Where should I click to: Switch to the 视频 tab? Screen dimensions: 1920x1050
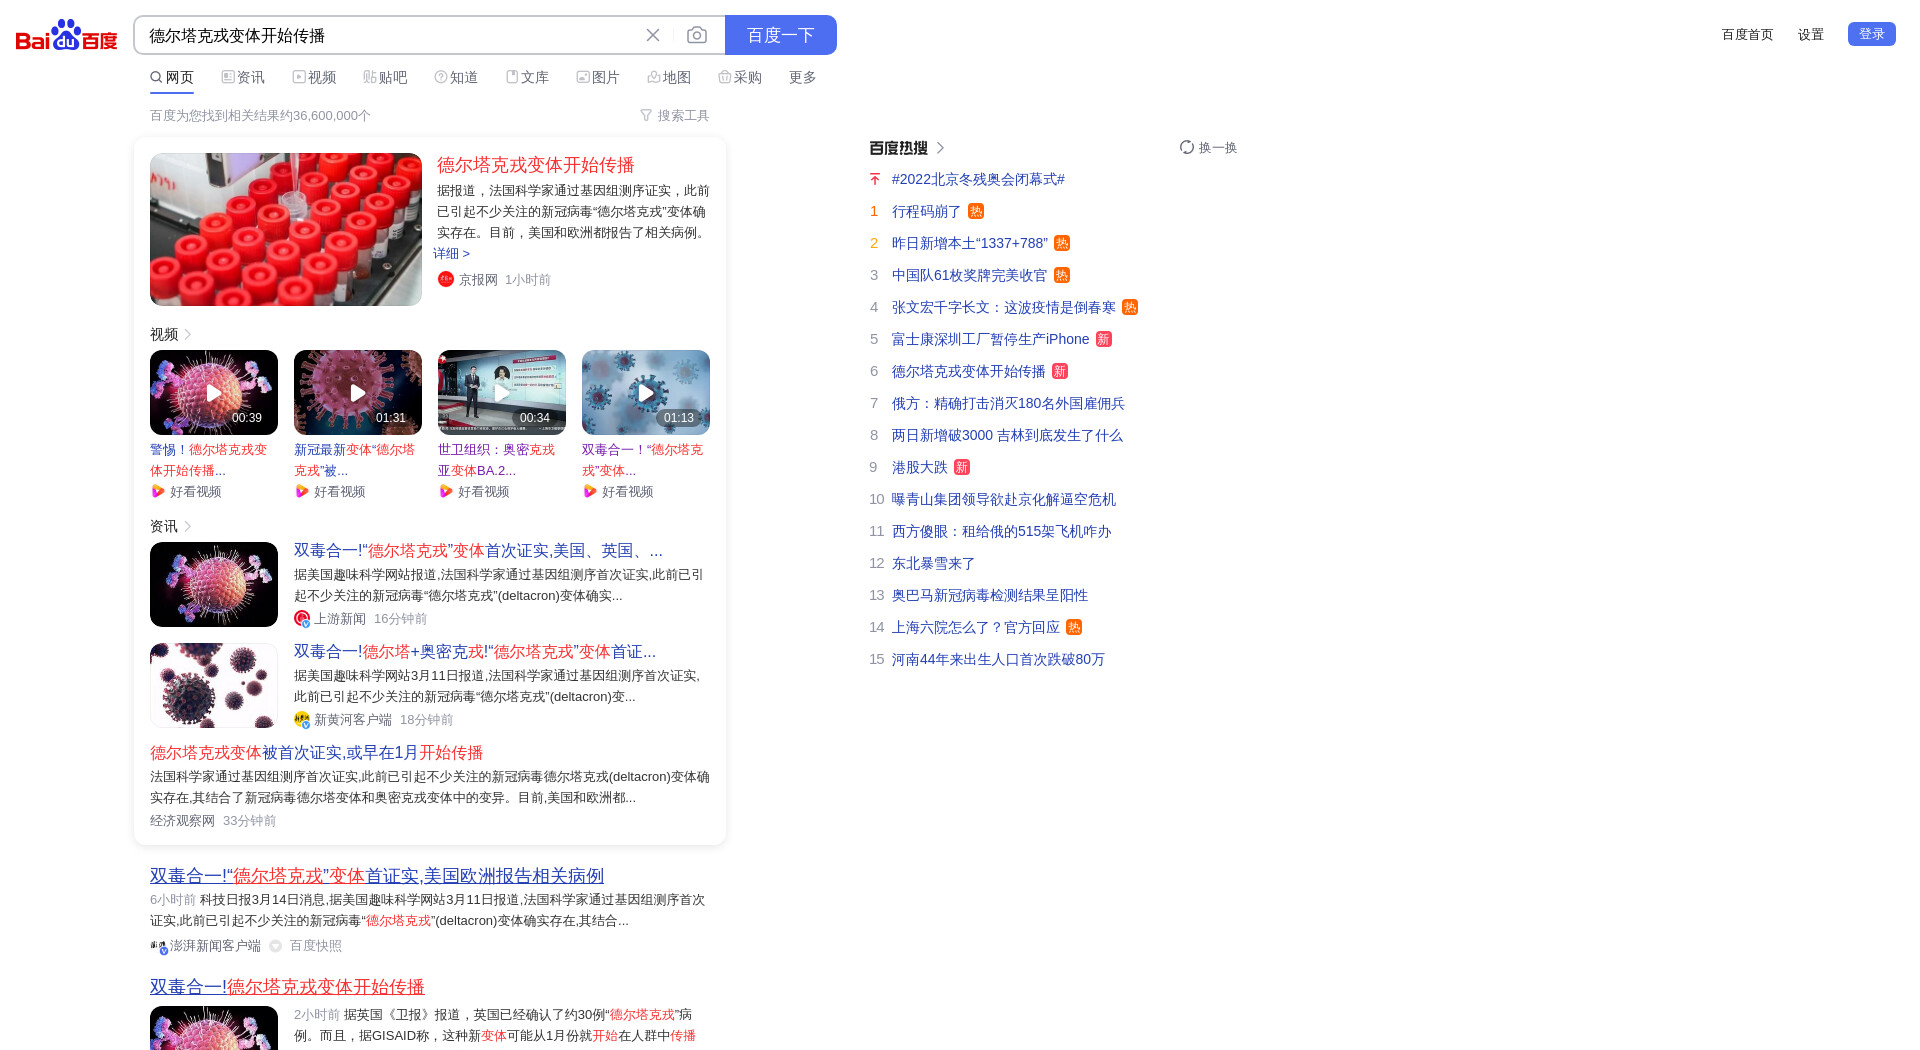[314, 77]
